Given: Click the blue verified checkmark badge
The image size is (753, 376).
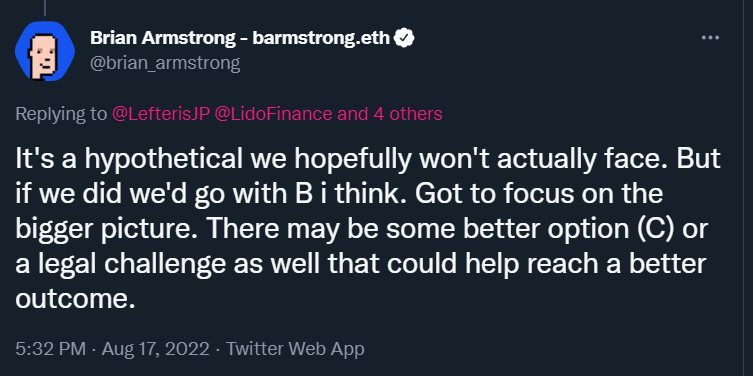Looking at the screenshot, I should [x=404, y=38].
